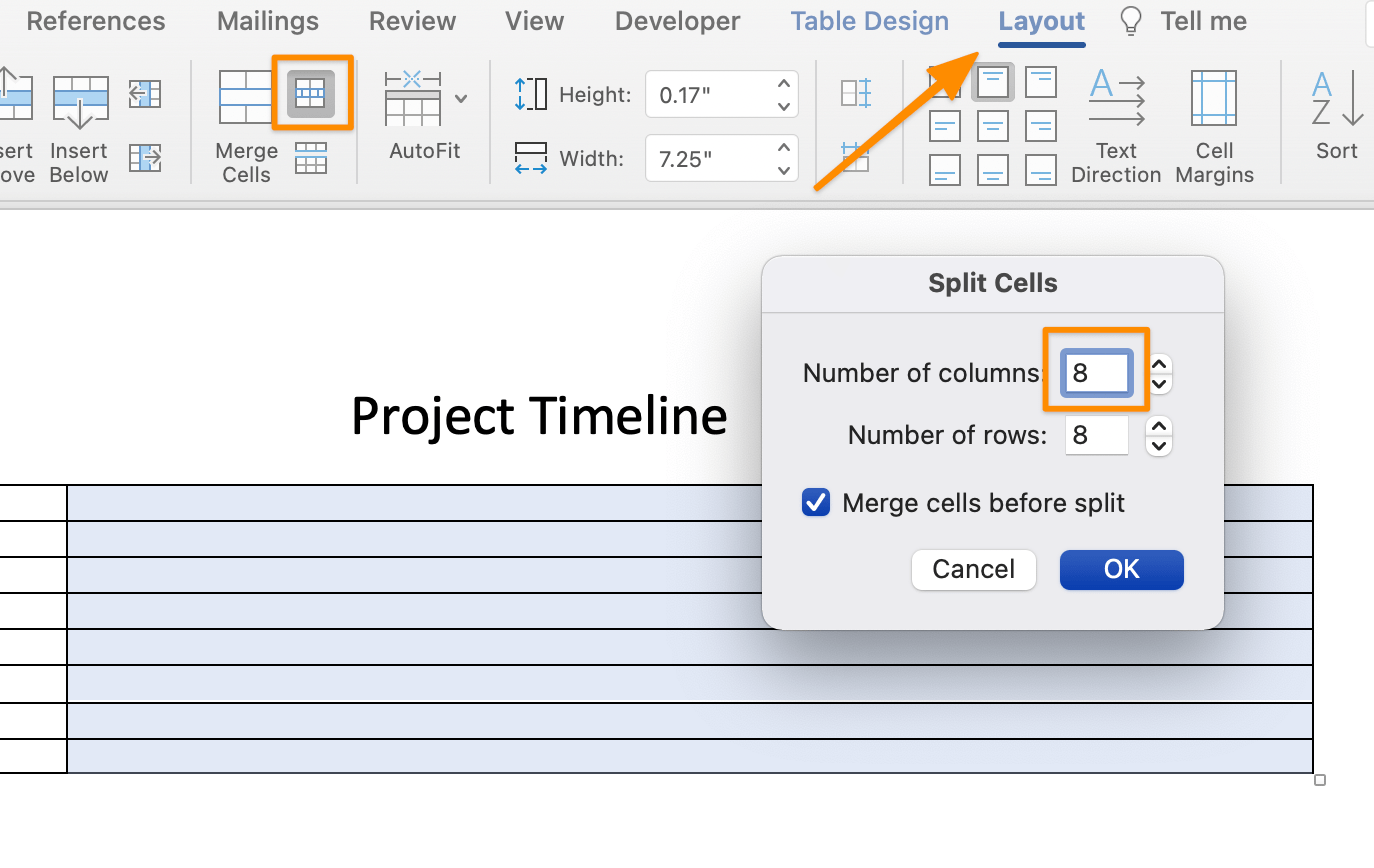The width and height of the screenshot is (1374, 868).
Task: Select the Align Top Right icon
Action: coord(1041,82)
